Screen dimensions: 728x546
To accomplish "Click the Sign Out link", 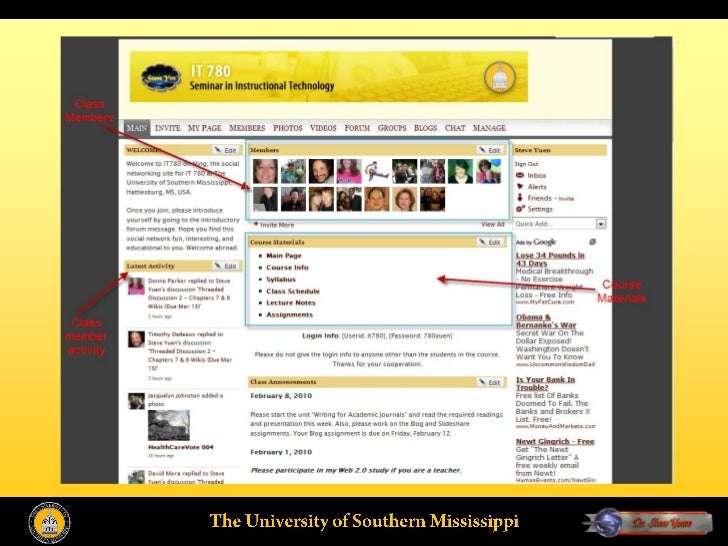I will click(526, 164).
